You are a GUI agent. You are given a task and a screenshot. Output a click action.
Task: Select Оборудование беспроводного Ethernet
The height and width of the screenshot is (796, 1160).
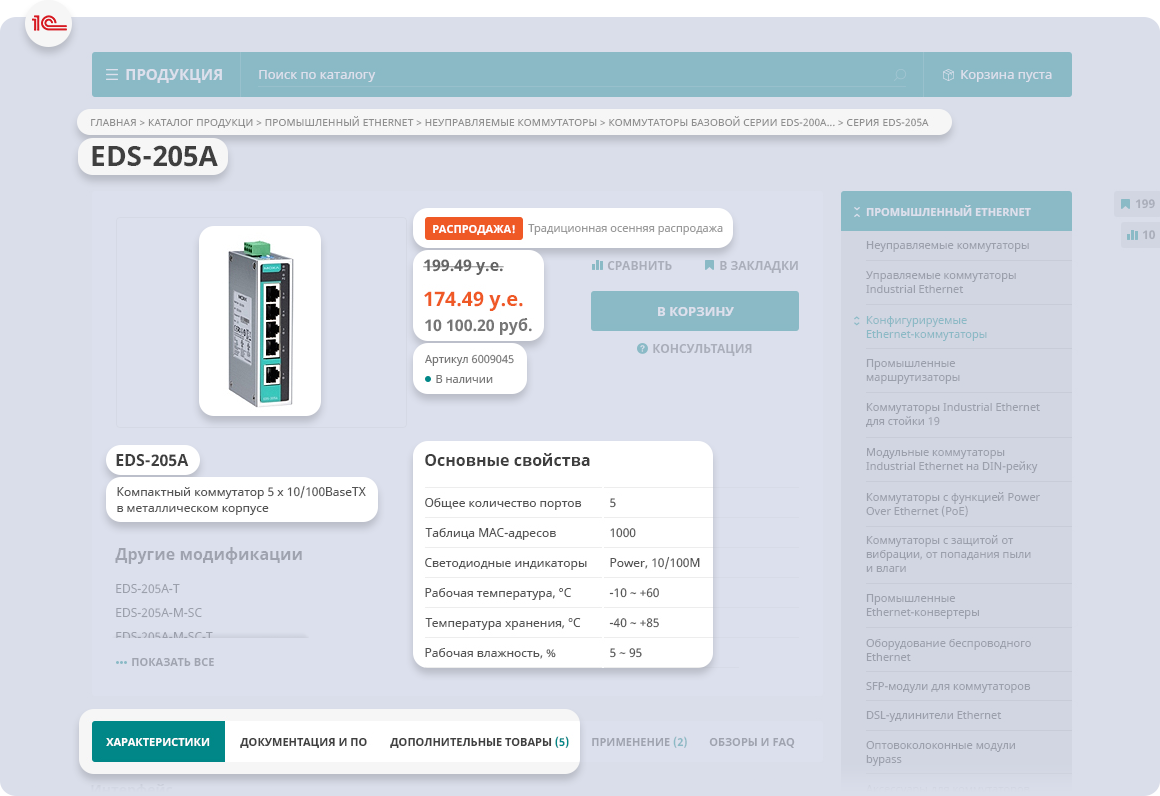(948, 650)
